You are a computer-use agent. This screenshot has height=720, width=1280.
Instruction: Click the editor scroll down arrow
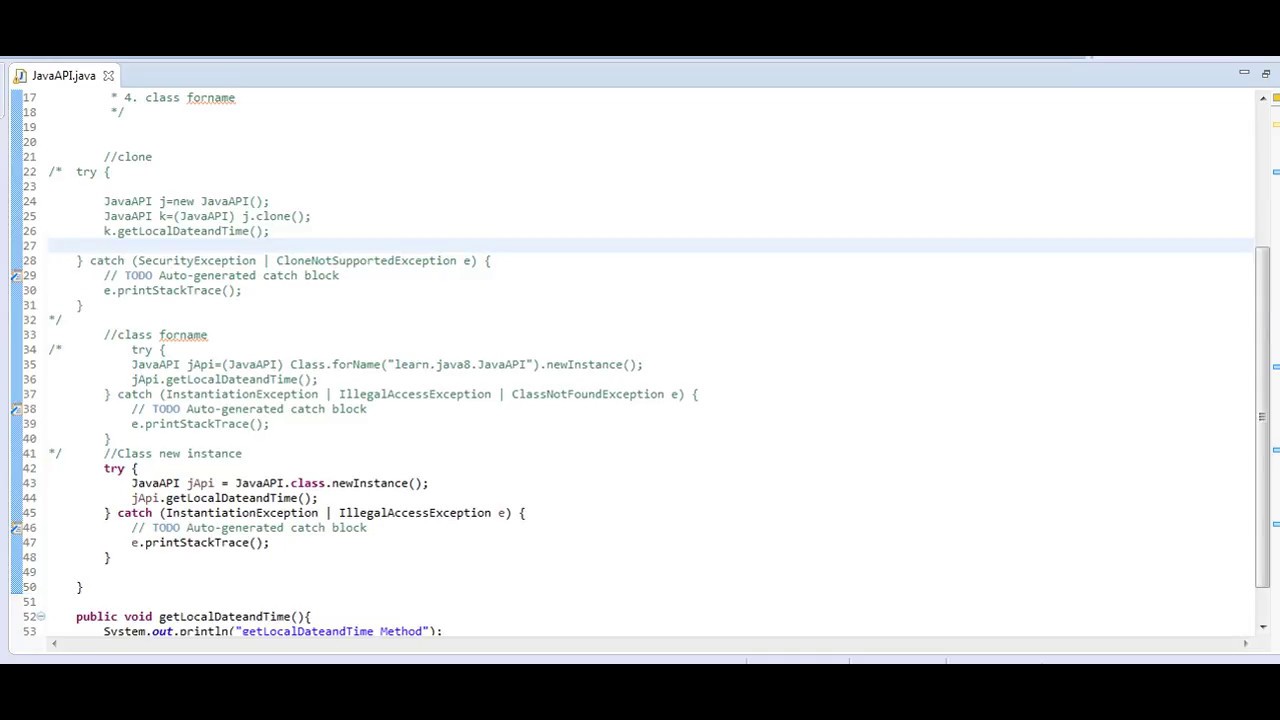[1263, 626]
